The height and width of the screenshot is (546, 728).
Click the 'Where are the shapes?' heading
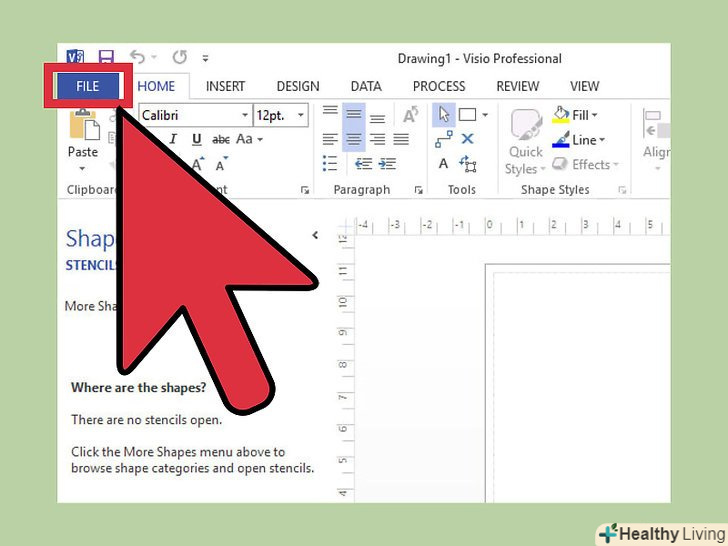point(138,388)
